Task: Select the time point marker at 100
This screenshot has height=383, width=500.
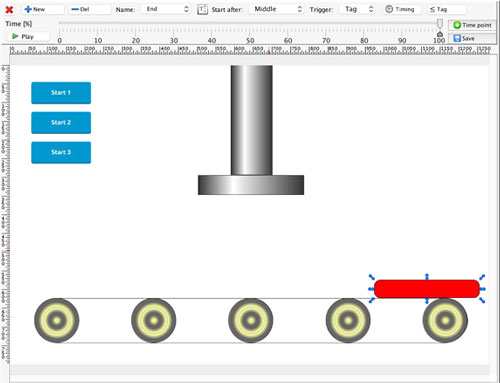Action: [x=440, y=34]
